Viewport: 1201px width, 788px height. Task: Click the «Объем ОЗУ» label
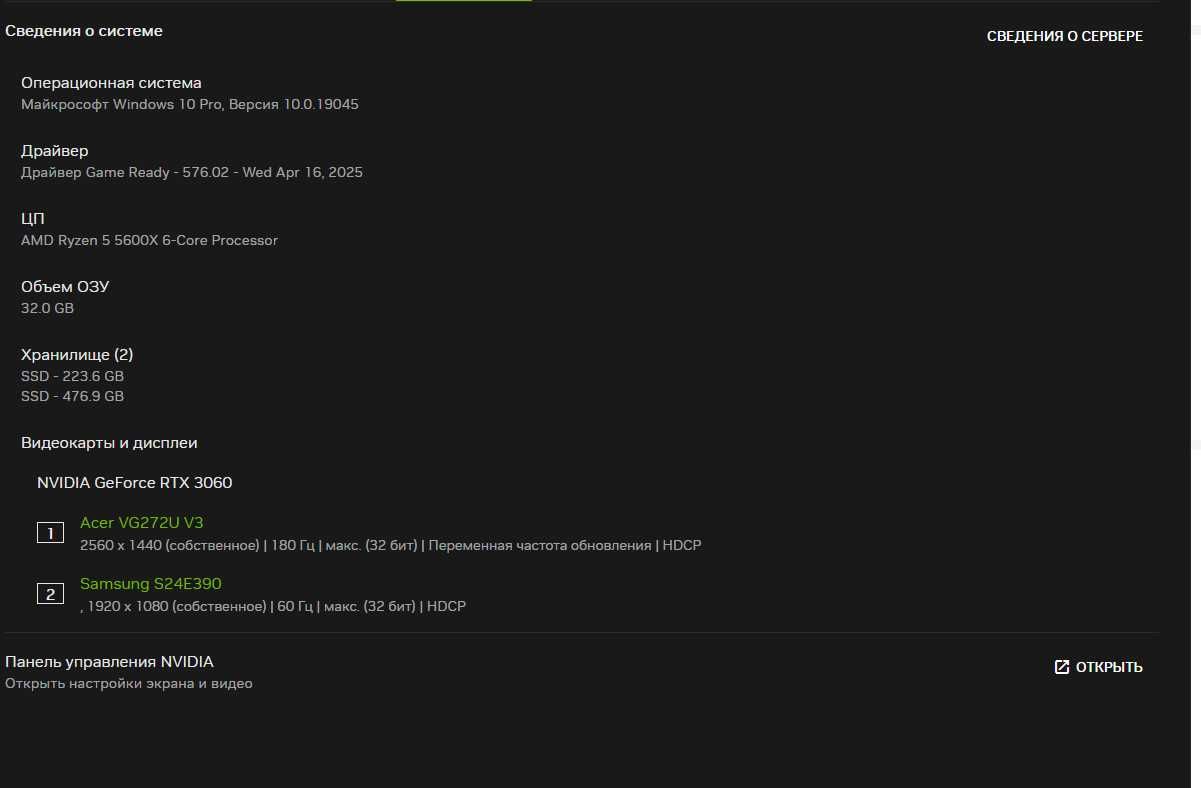[x=65, y=287]
